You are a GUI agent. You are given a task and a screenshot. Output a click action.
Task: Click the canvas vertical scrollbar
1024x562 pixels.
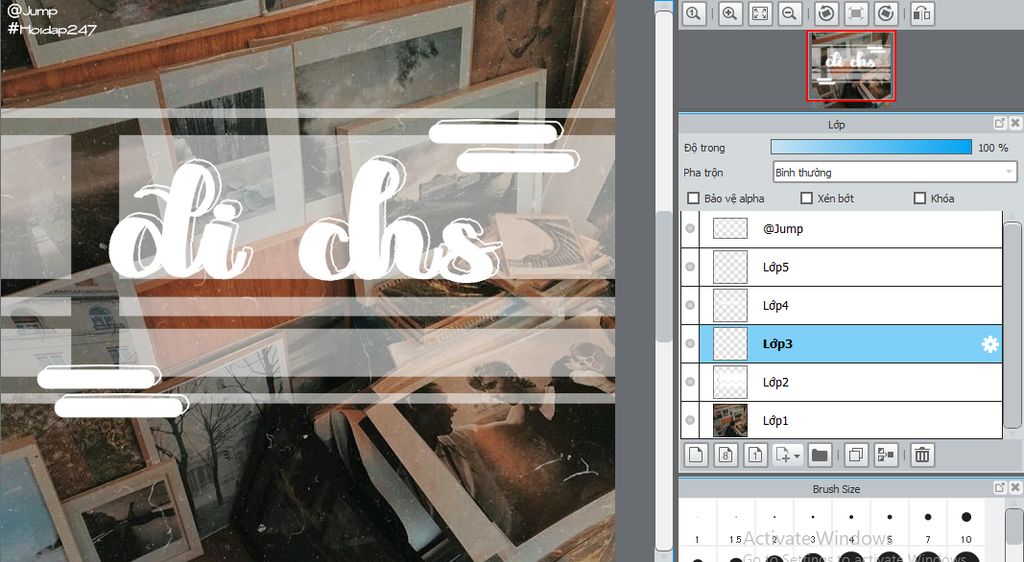coord(664,276)
